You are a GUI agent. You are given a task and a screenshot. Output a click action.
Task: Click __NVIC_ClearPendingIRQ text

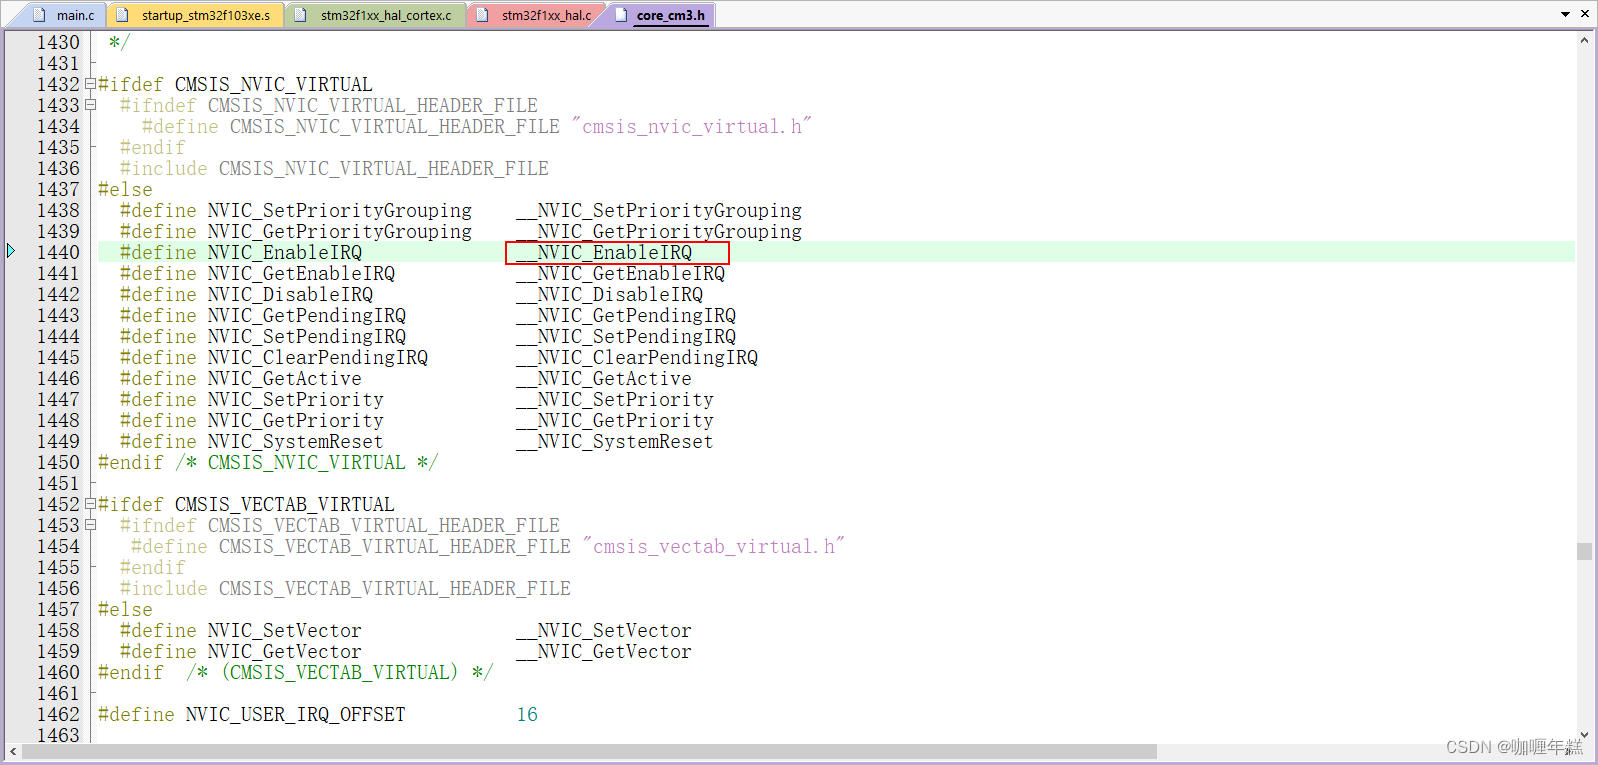[x=637, y=357]
